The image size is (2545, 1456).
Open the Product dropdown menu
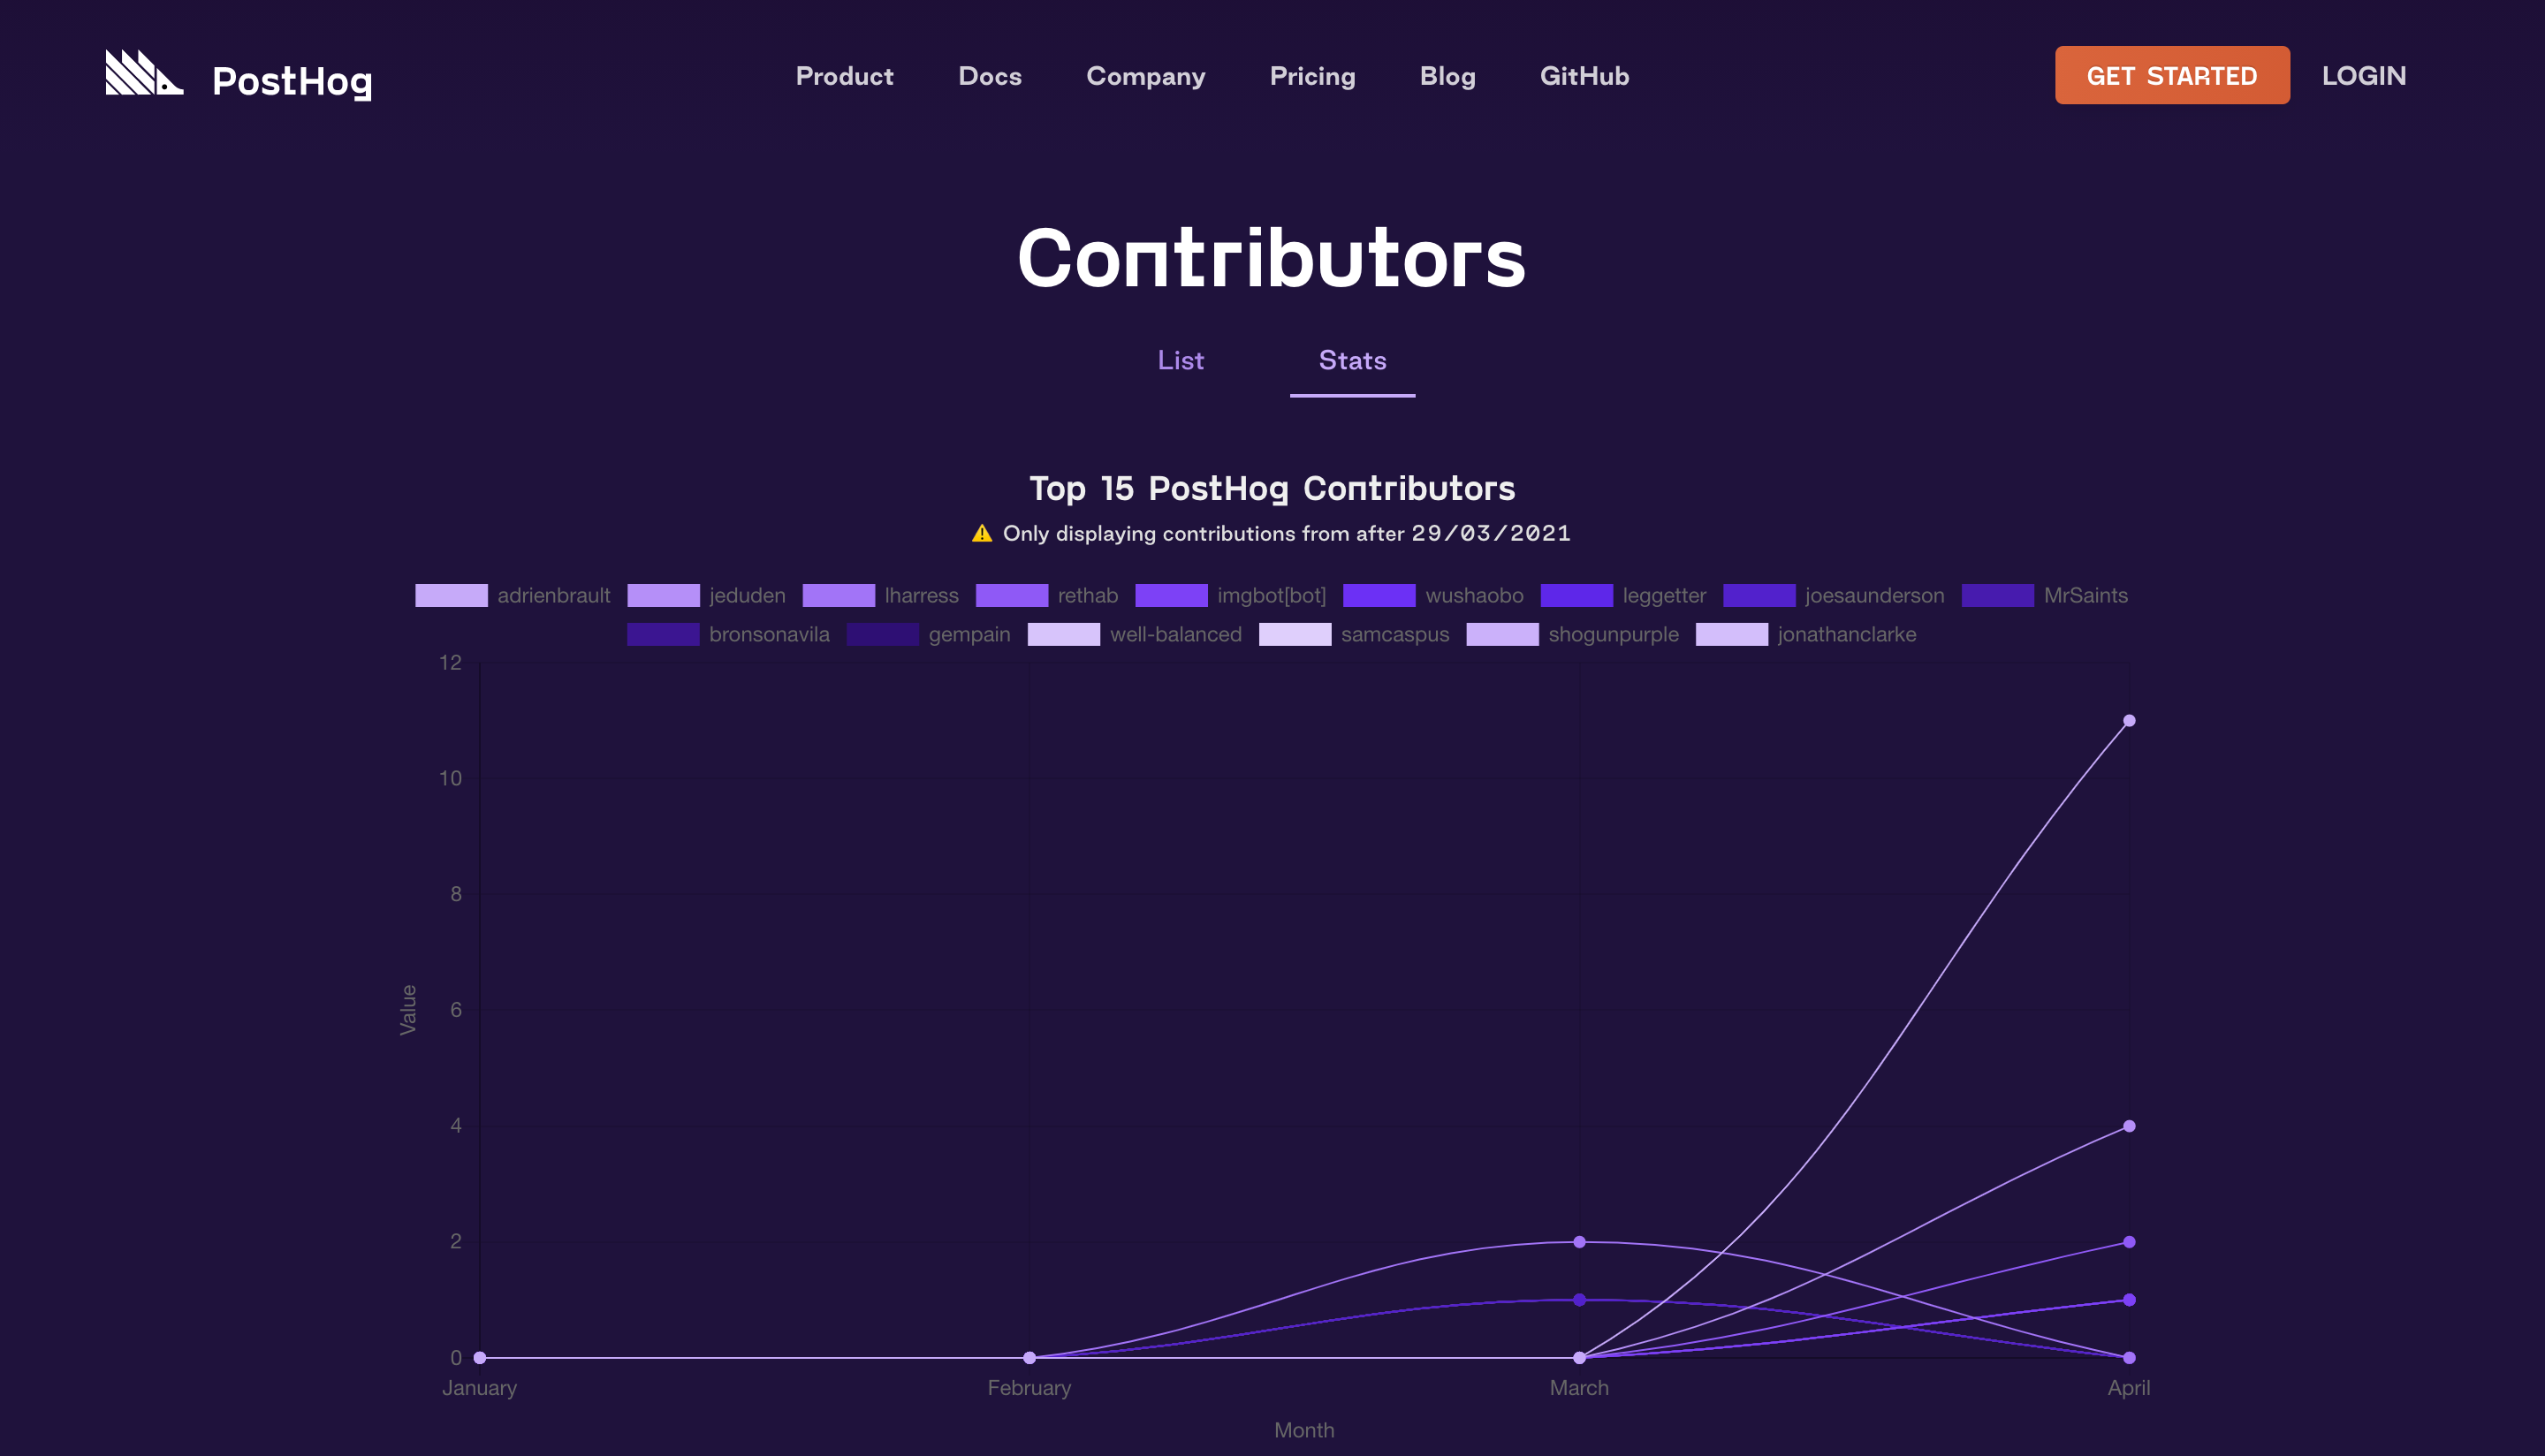click(x=844, y=75)
